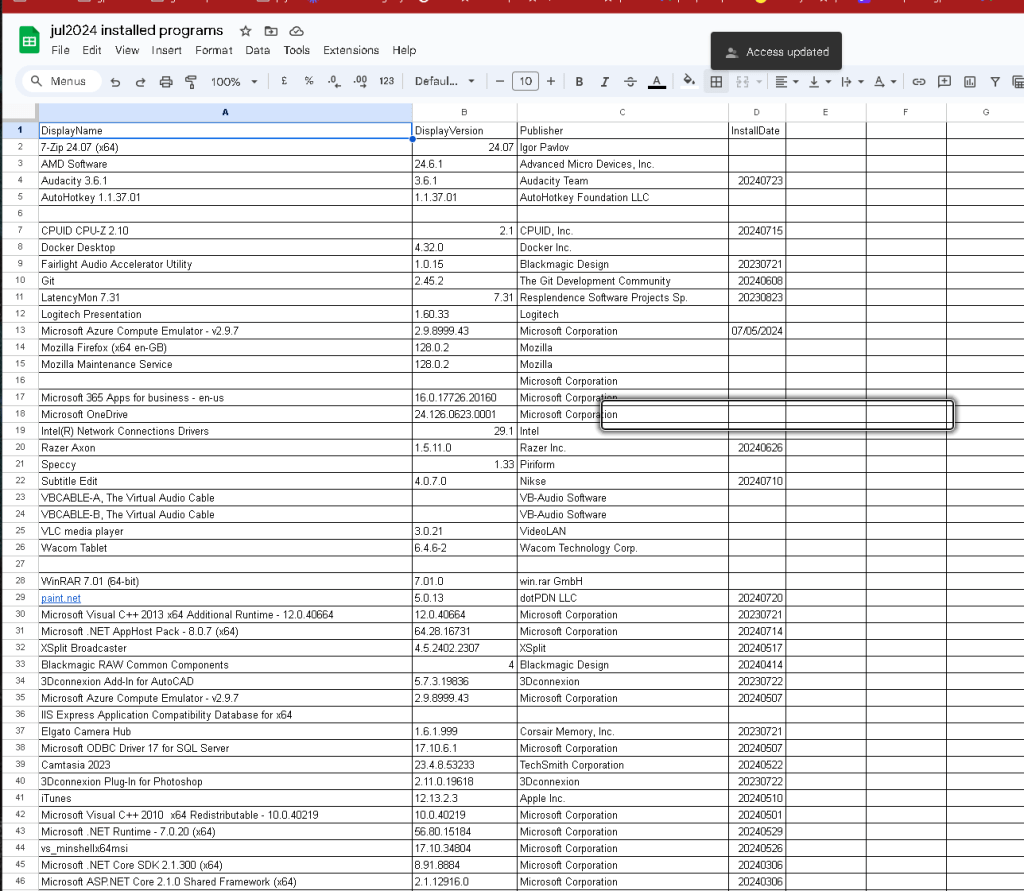Toggle italic formatting
This screenshot has width=1024, height=891.
pyautogui.click(x=605, y=82)
